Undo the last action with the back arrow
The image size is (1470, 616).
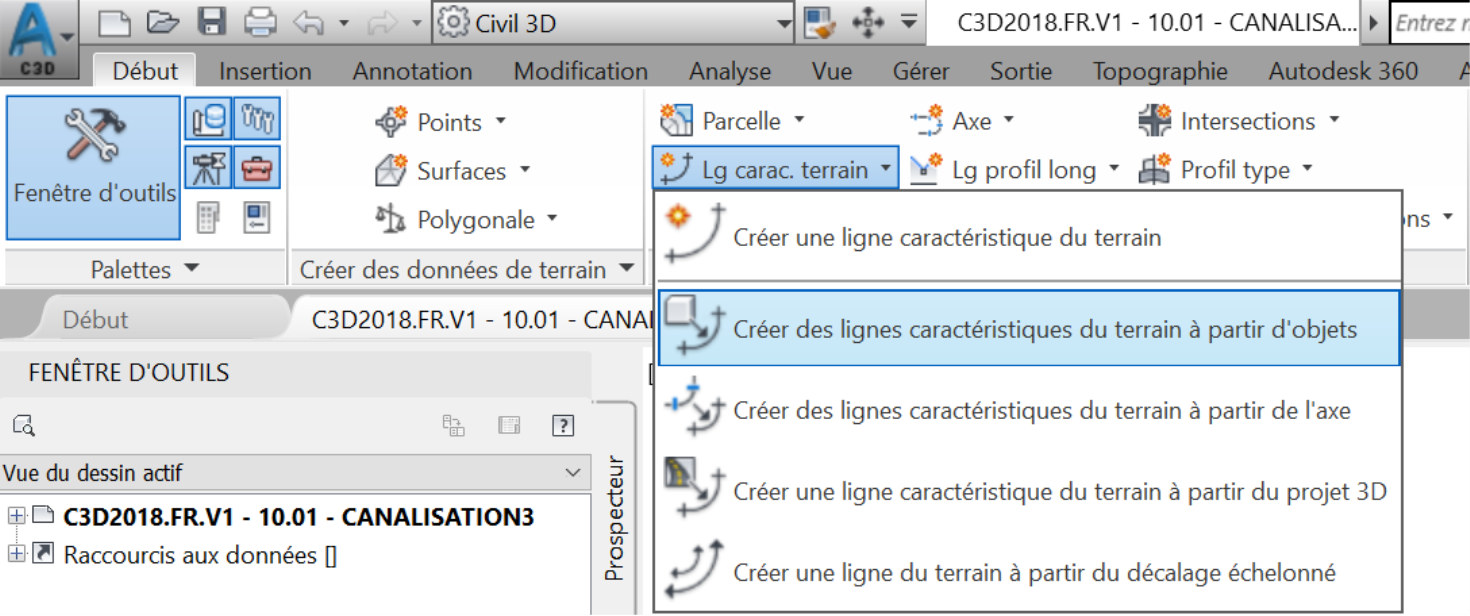pyautogui.click(x=308, y=23)
